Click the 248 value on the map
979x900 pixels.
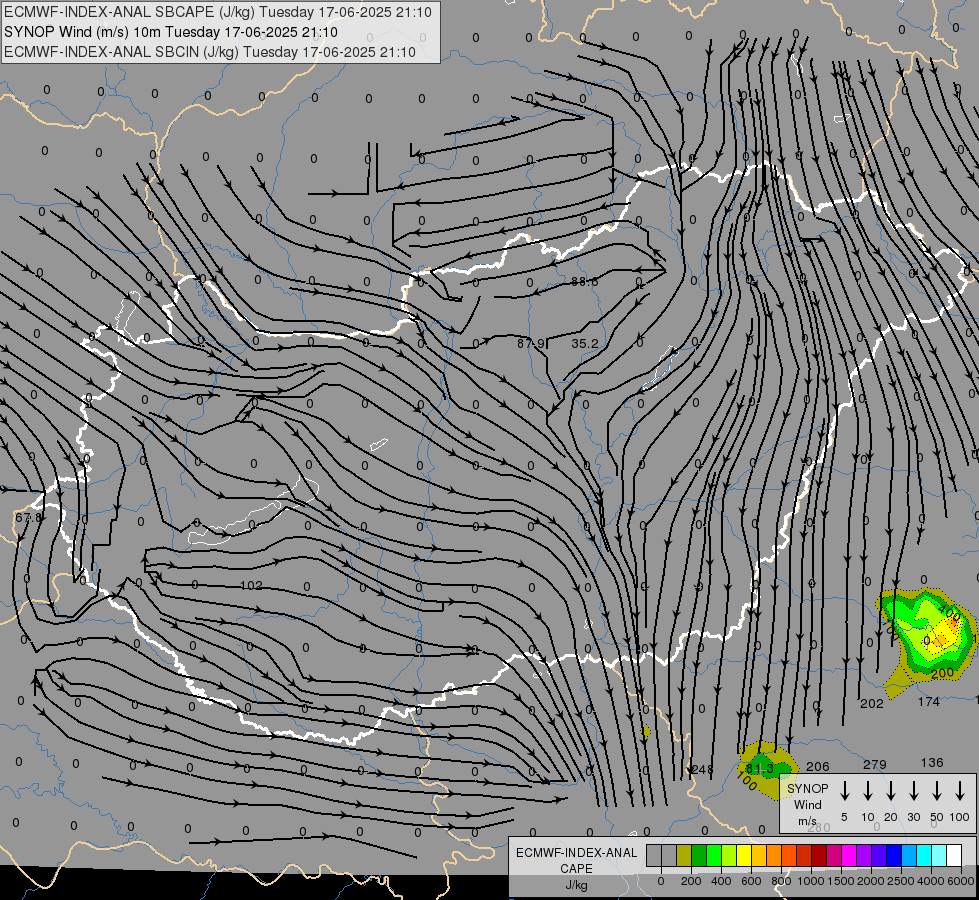pos(702,769)
